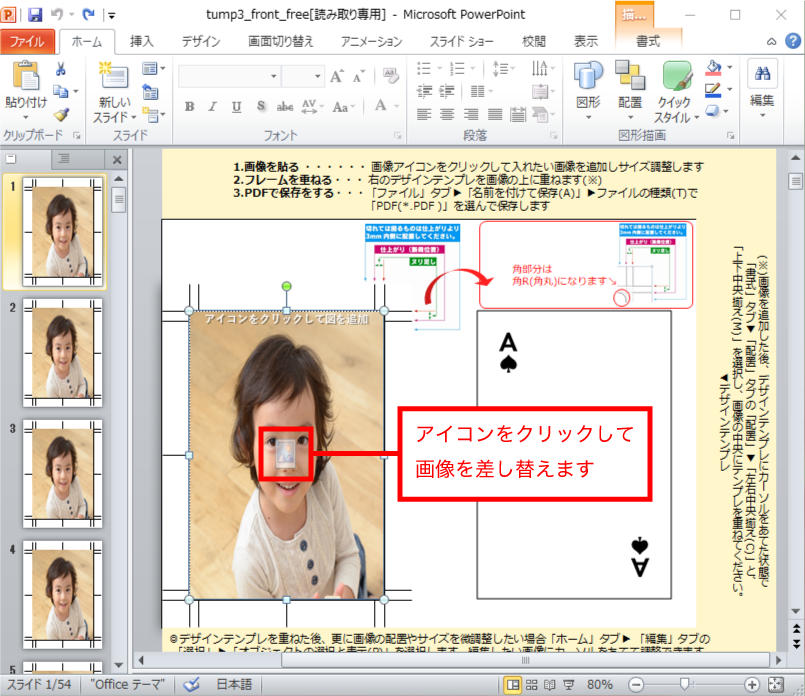The width and height of the screenshot is (805, 696).
Task: Click the Paste (貼り付け) clipboard icon
Action: tap(25, 78)
